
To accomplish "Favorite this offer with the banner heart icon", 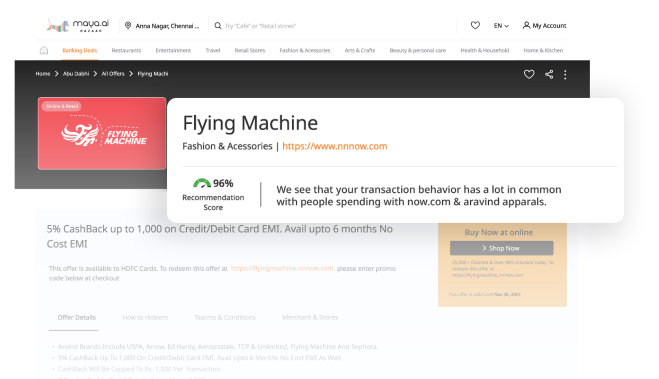I will coord(529,74).
